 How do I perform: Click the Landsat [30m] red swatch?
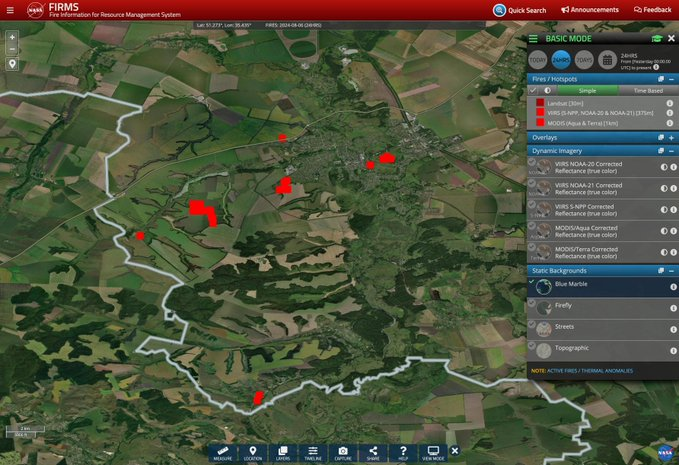(x=540, y=103)
